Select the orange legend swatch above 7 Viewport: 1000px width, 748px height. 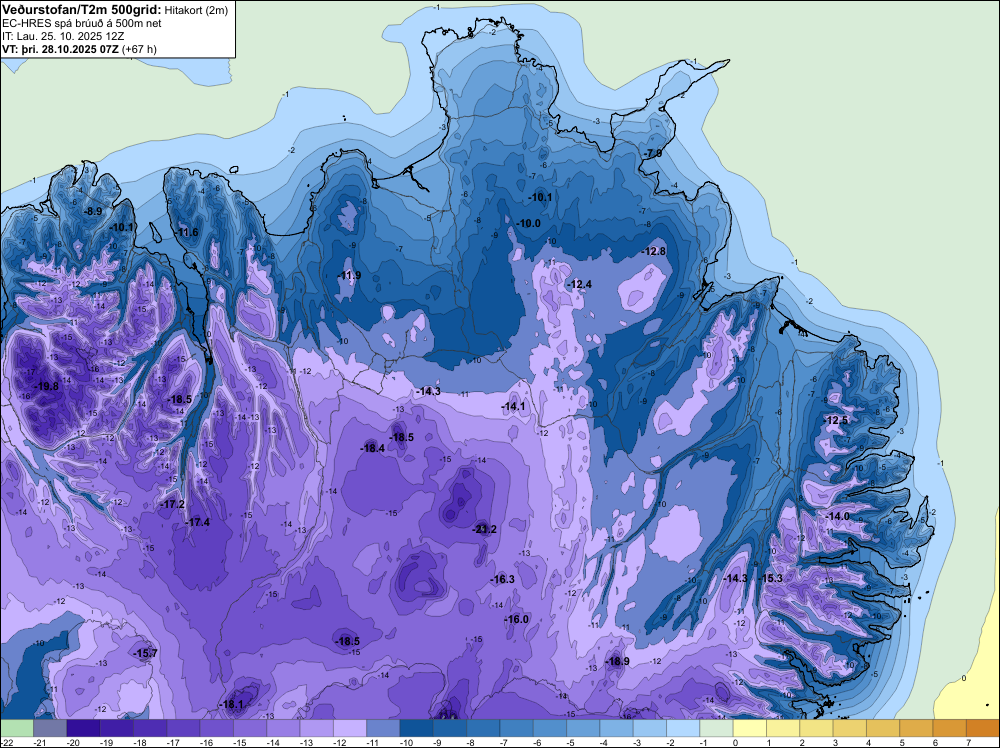[x=983, y=728]
